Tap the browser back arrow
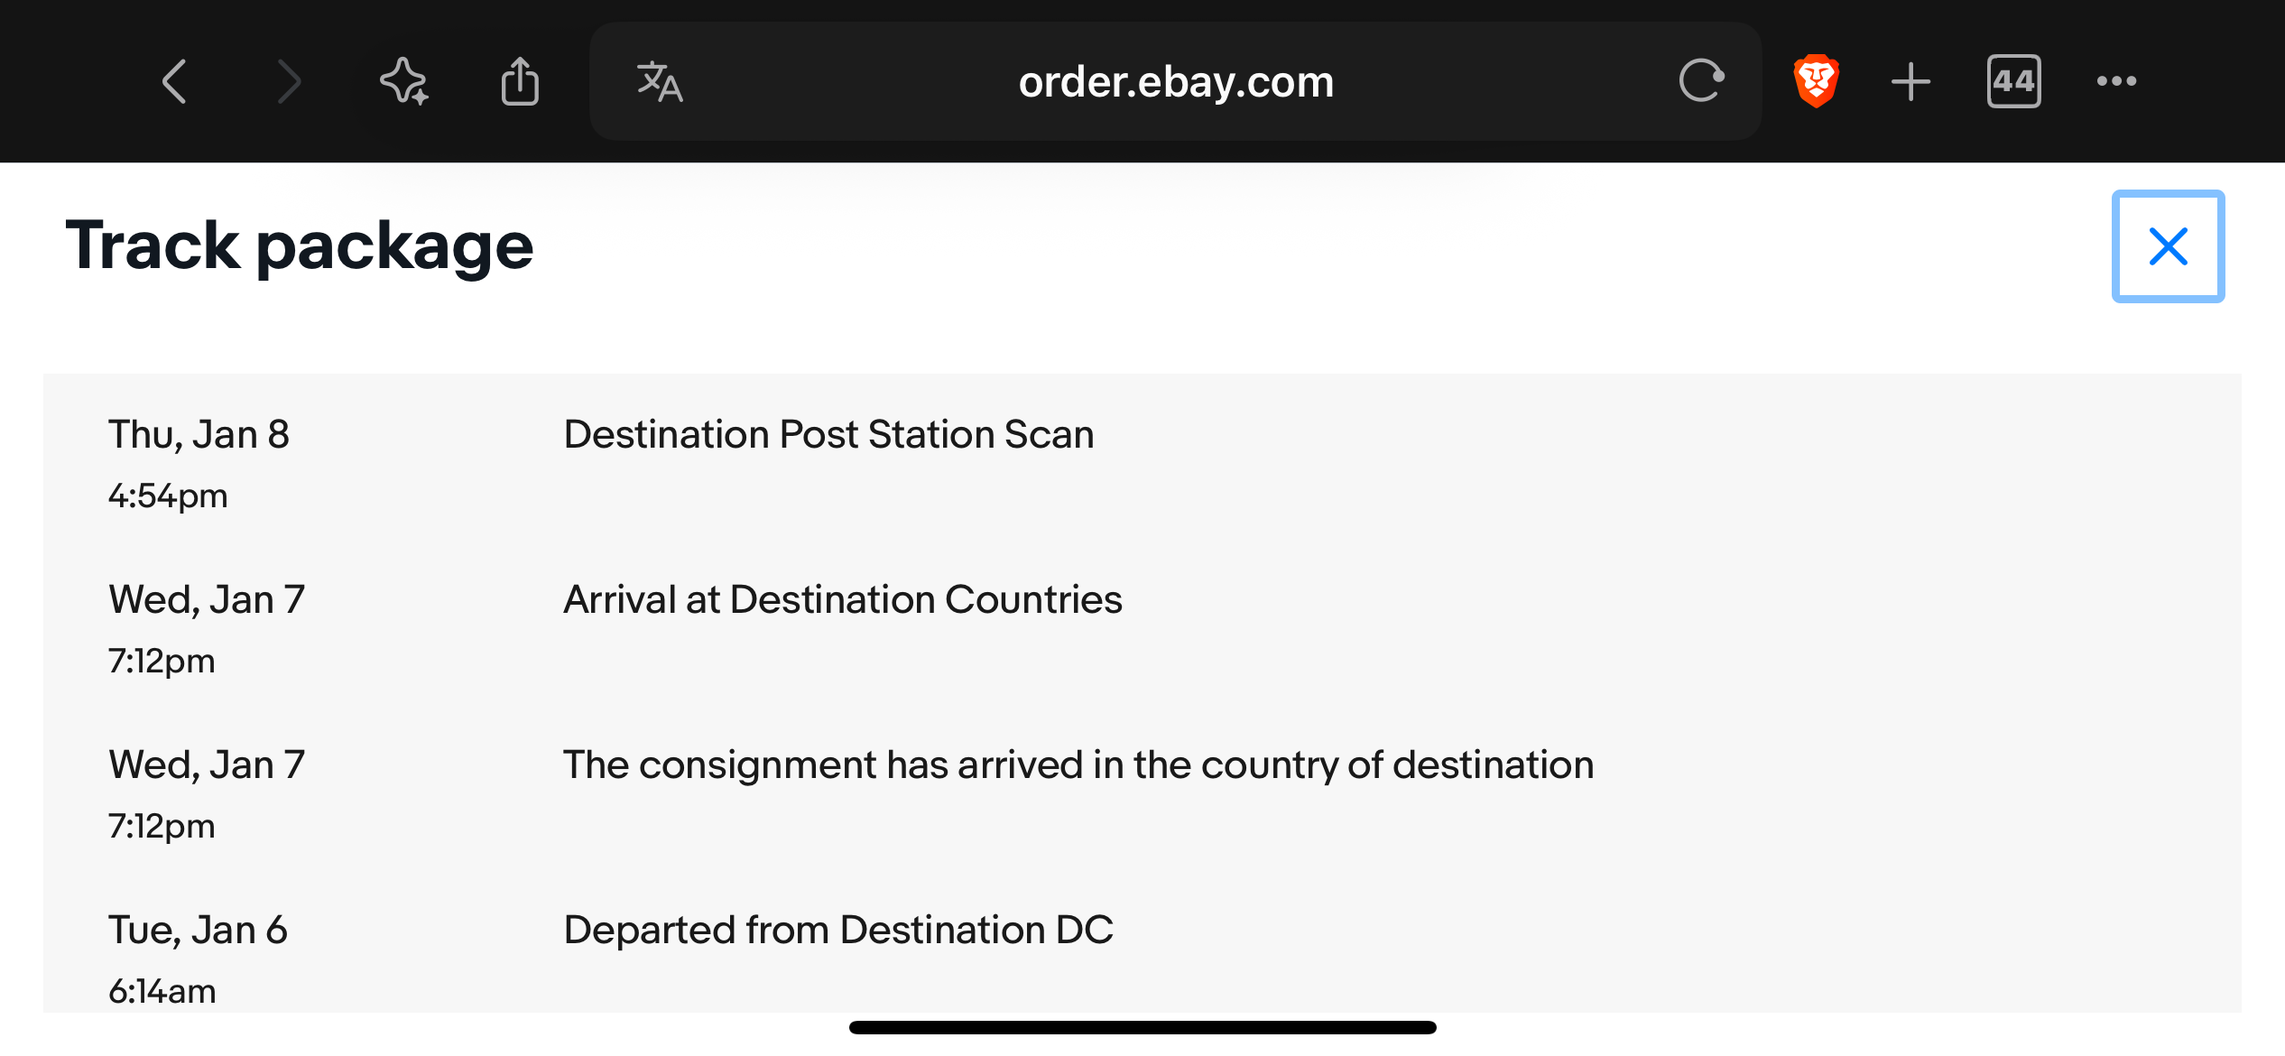Image resolution: width=2285 pixels, height=1056 pixels. point(175,82)
